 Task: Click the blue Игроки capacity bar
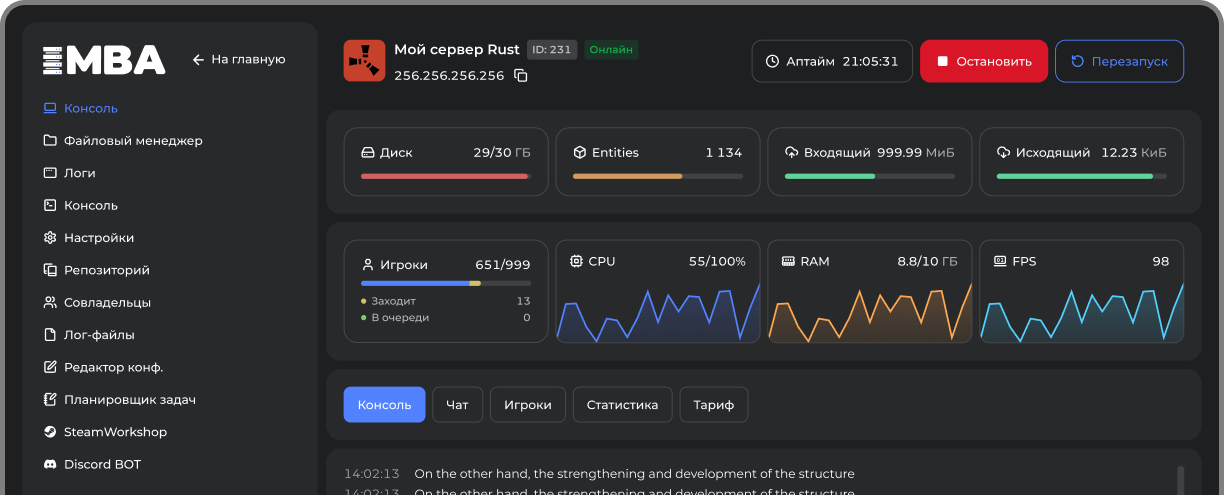[x=445, y=283]
